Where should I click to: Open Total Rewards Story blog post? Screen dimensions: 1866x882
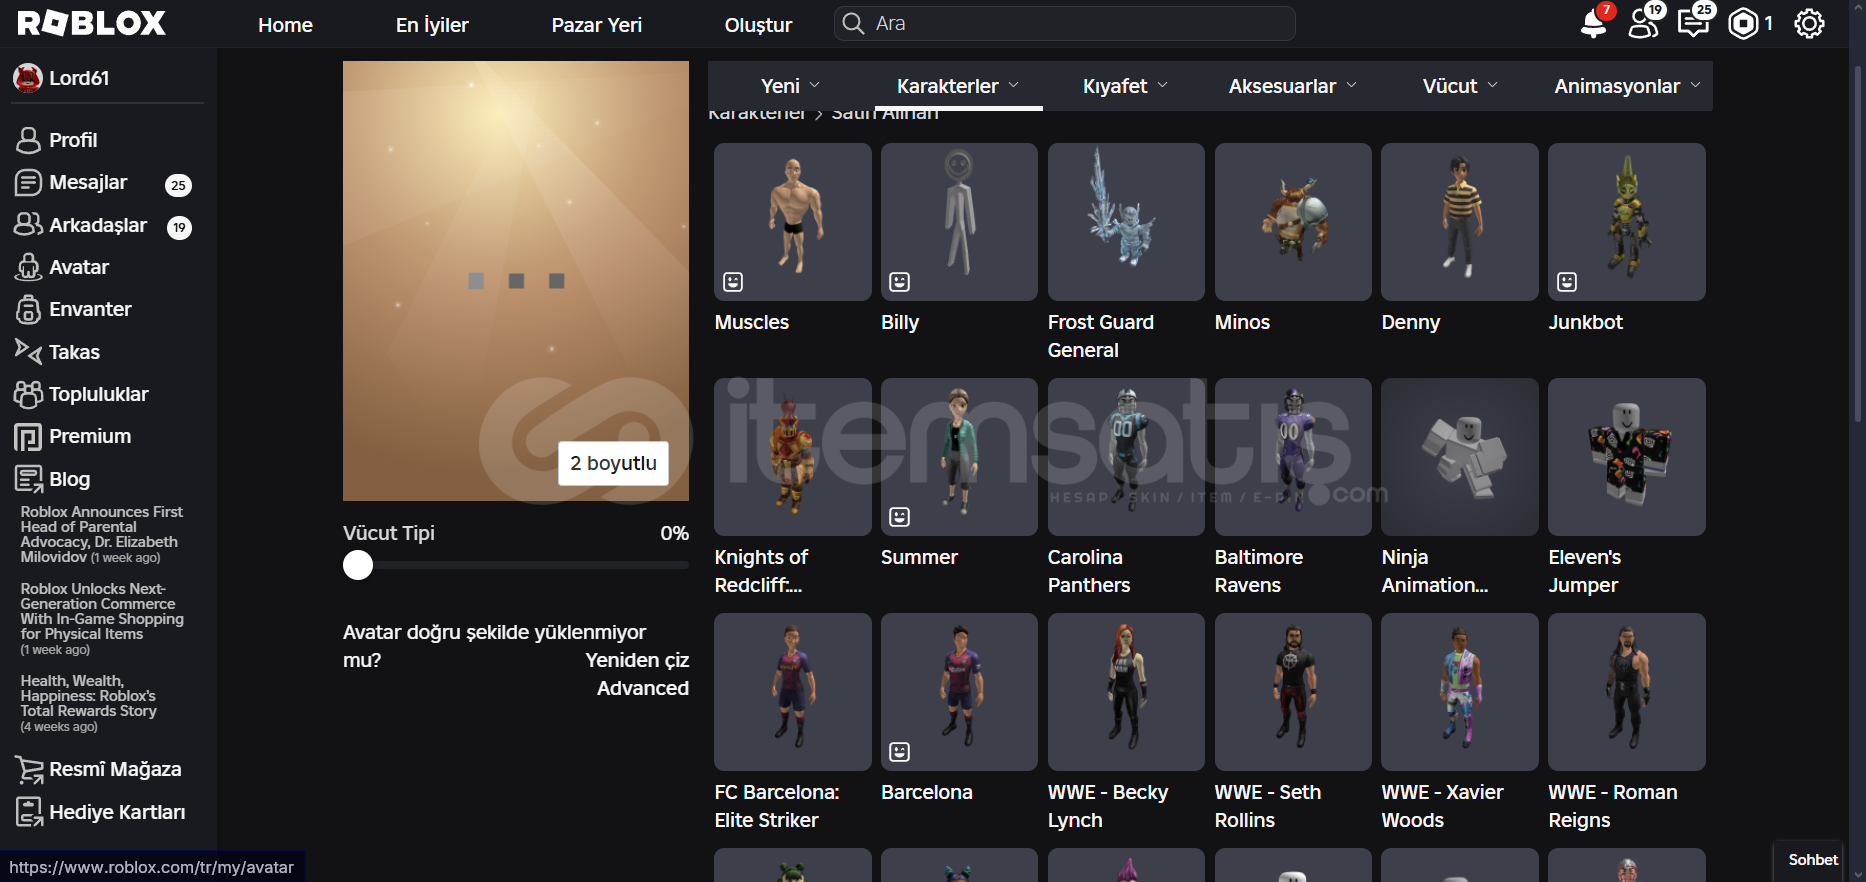tap(89, 702)
